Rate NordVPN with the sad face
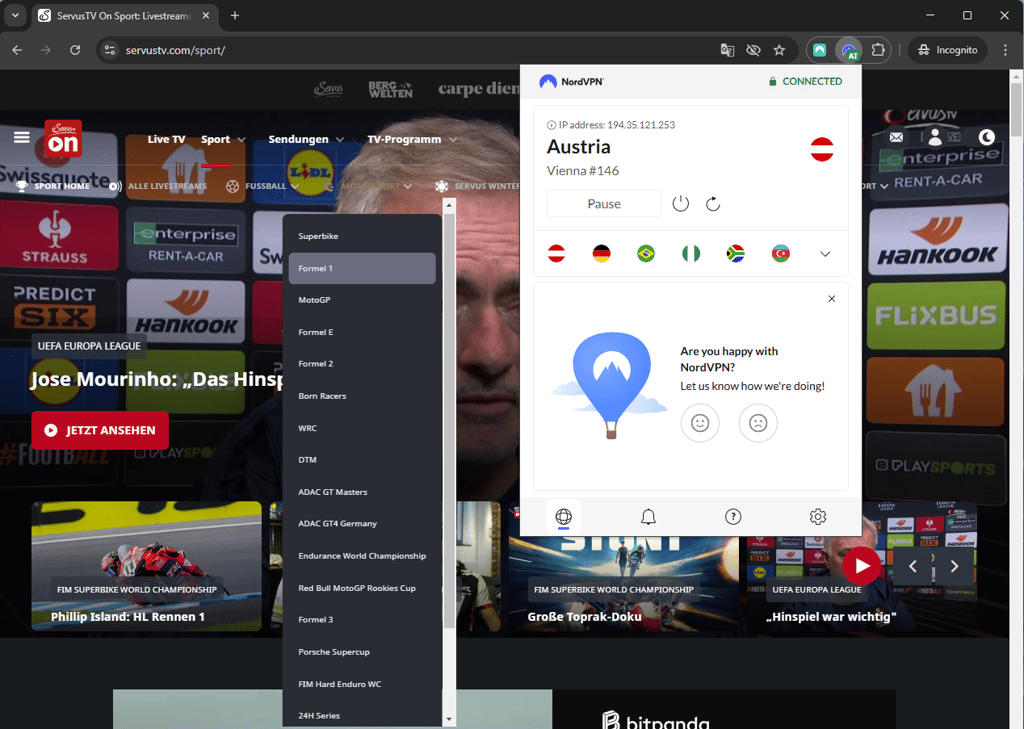Viewport: 1024px width, 729px height. pos(758,423)
